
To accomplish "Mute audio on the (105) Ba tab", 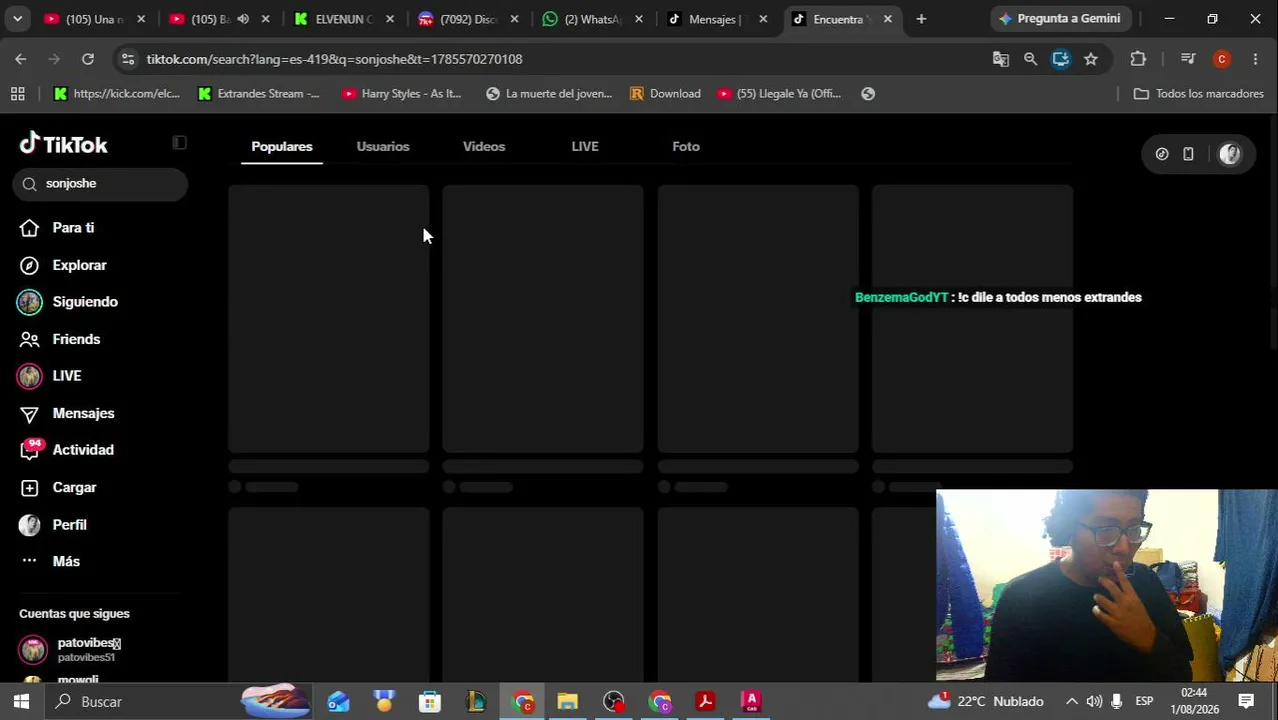I will point(243,19).
